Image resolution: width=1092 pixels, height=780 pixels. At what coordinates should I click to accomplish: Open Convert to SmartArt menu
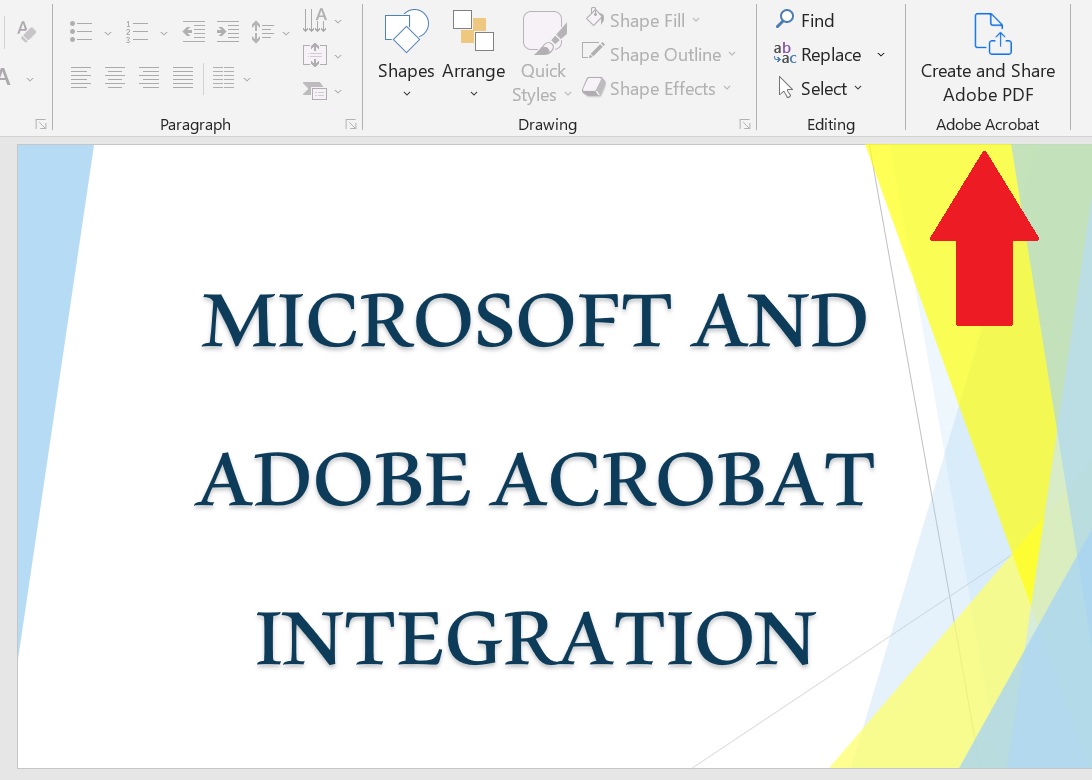(322, 90)
